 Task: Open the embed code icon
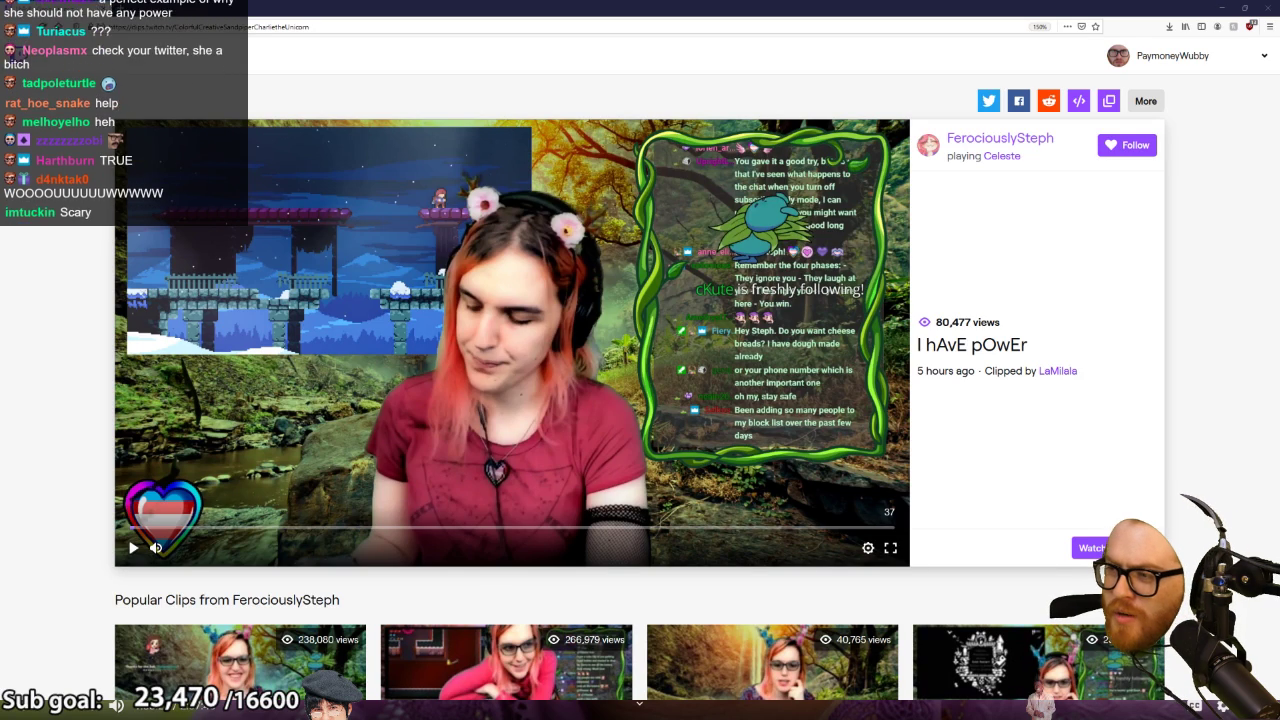1079,101
